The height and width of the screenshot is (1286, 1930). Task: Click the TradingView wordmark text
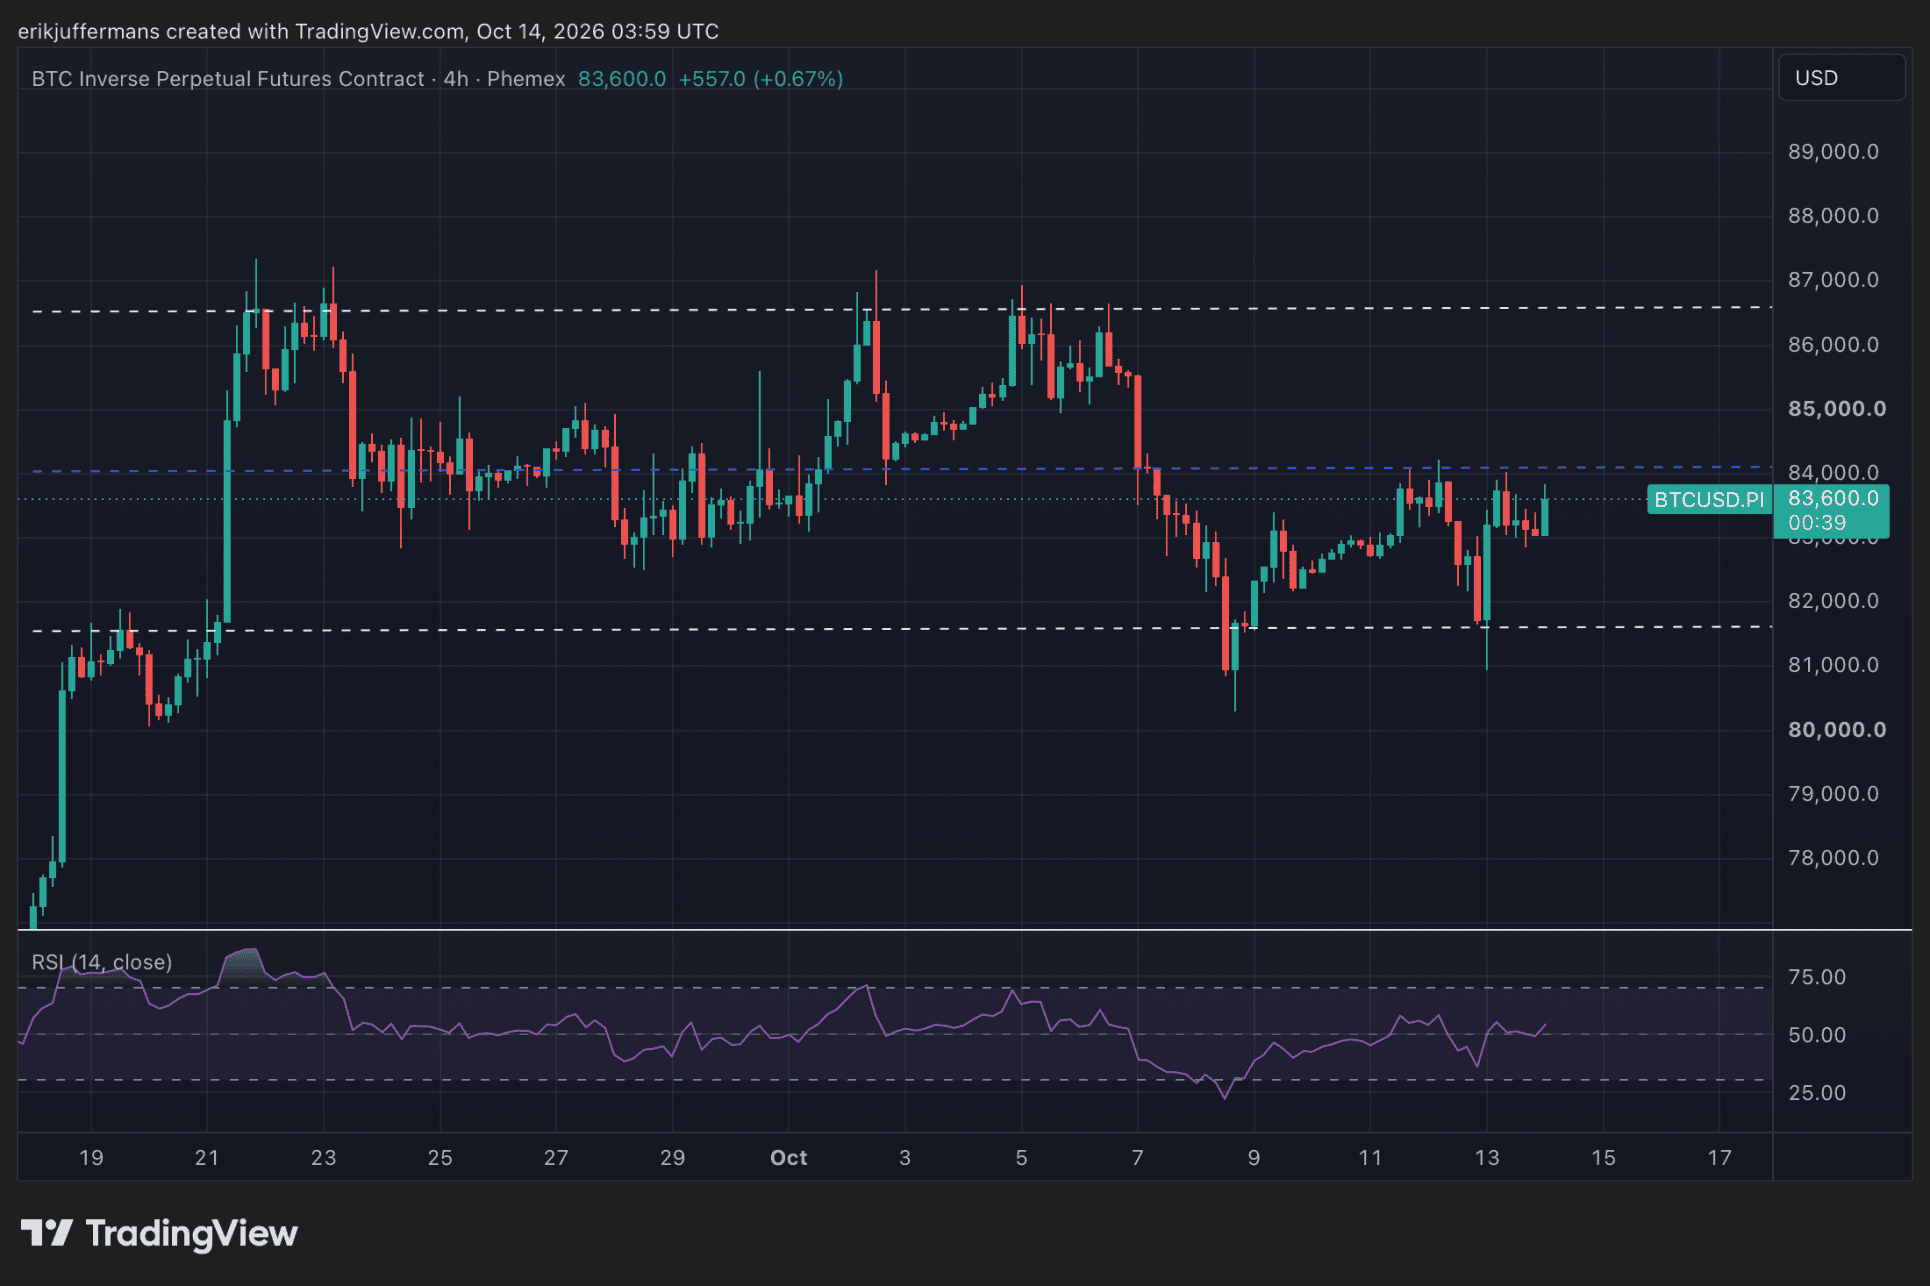192,1234
